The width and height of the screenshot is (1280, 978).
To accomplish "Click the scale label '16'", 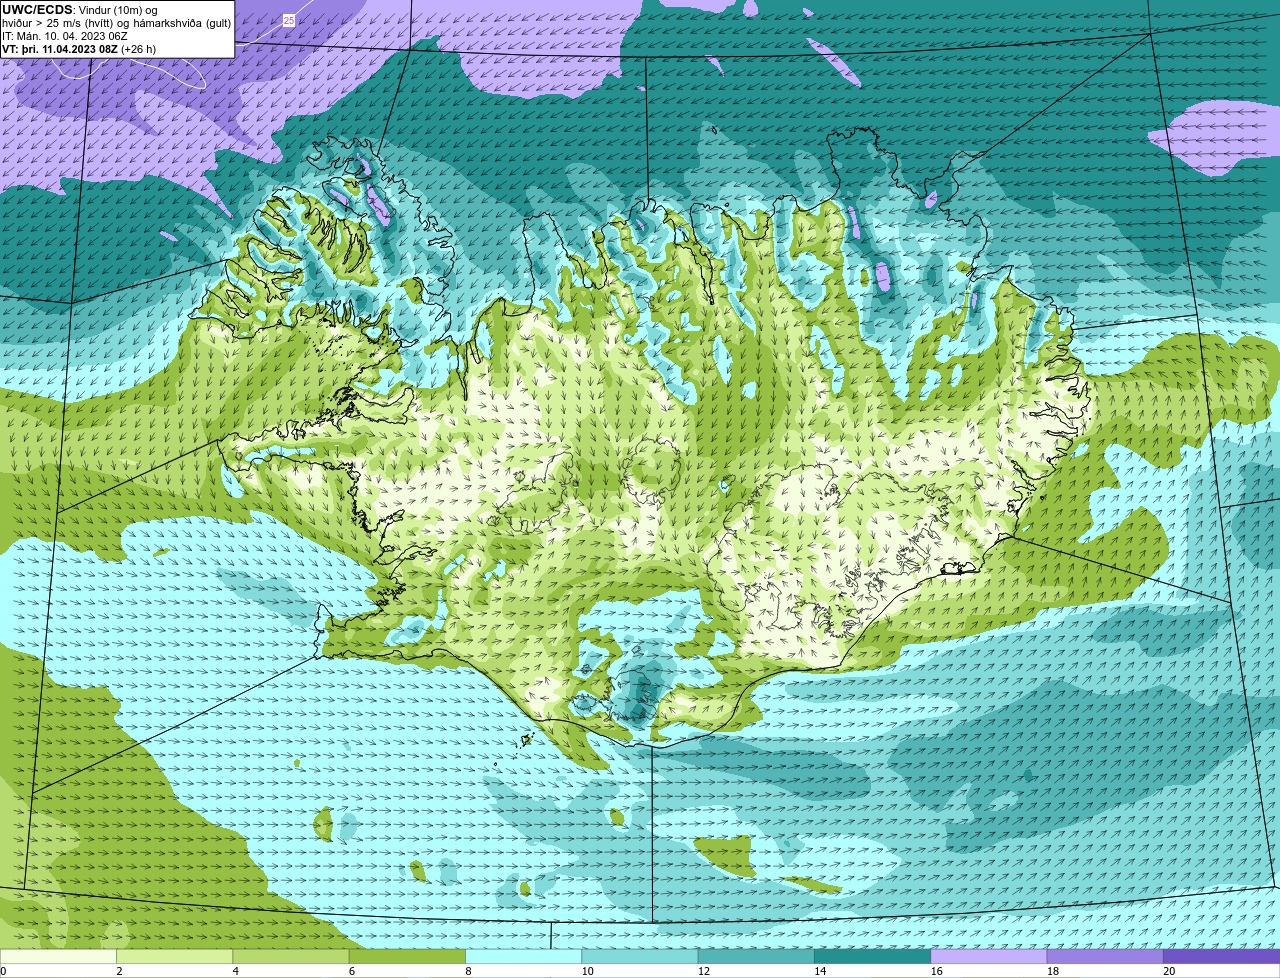I will point(936,971).
